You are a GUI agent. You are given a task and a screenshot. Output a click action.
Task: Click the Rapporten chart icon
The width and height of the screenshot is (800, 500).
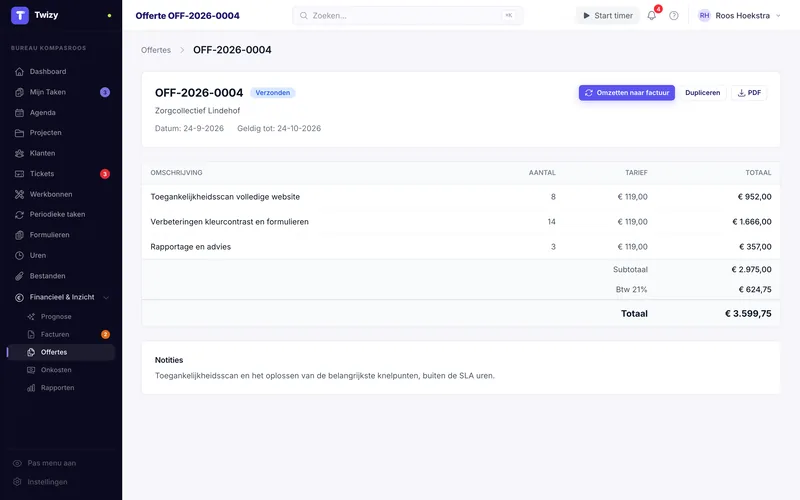pos(31,388)
